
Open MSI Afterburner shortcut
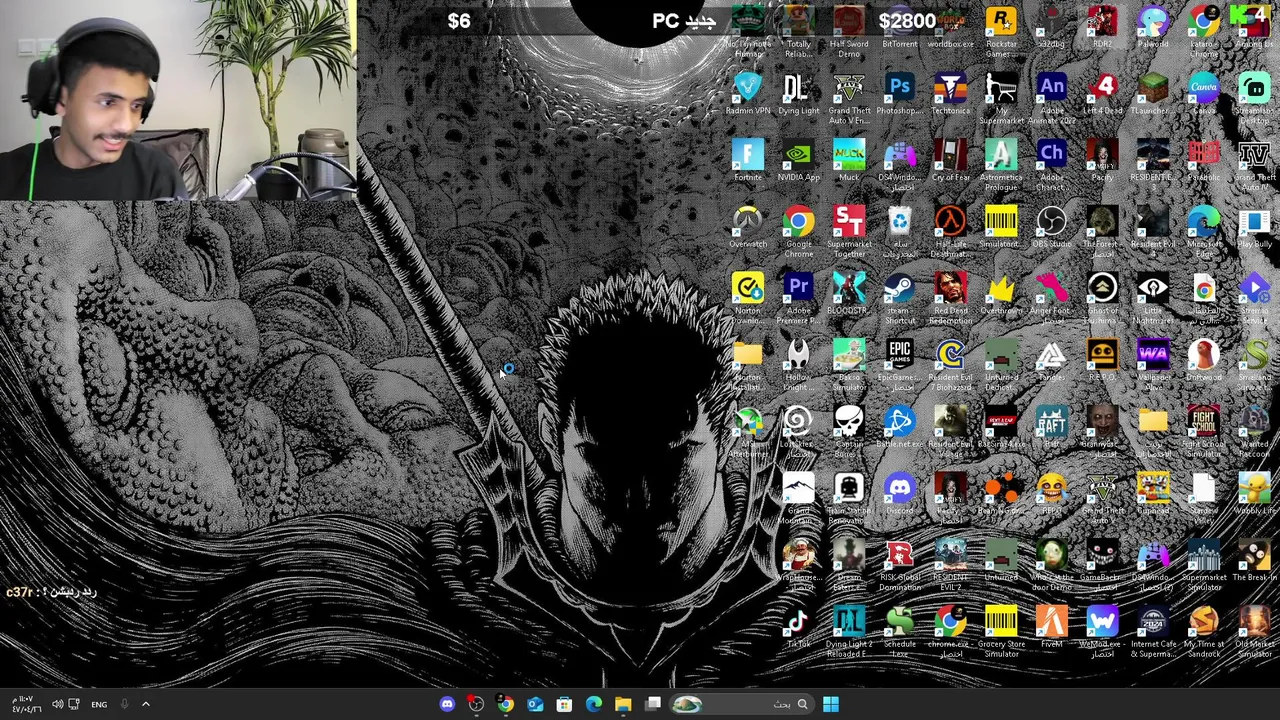pos(748,432)
